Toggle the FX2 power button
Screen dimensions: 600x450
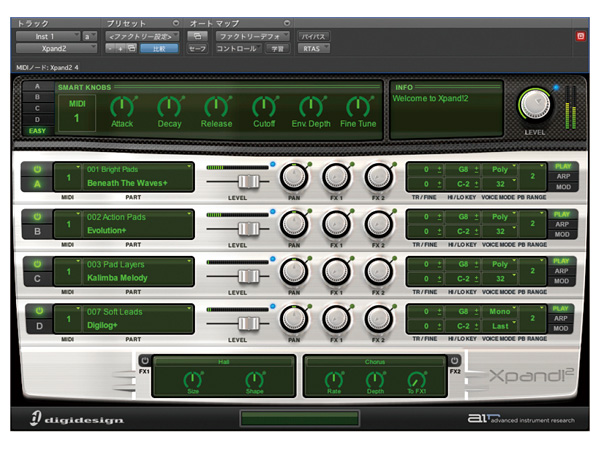click(x=454, y=361)
